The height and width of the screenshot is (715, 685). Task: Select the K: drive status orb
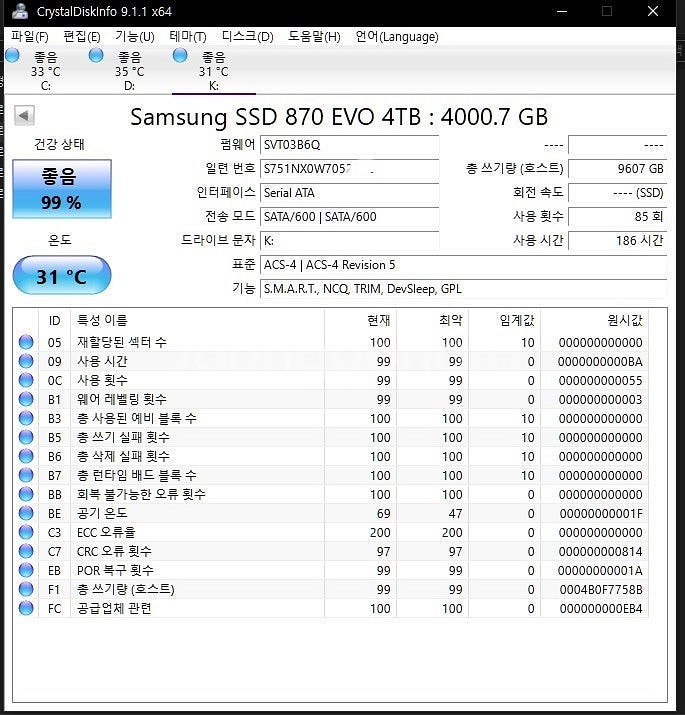pos(180,56)
